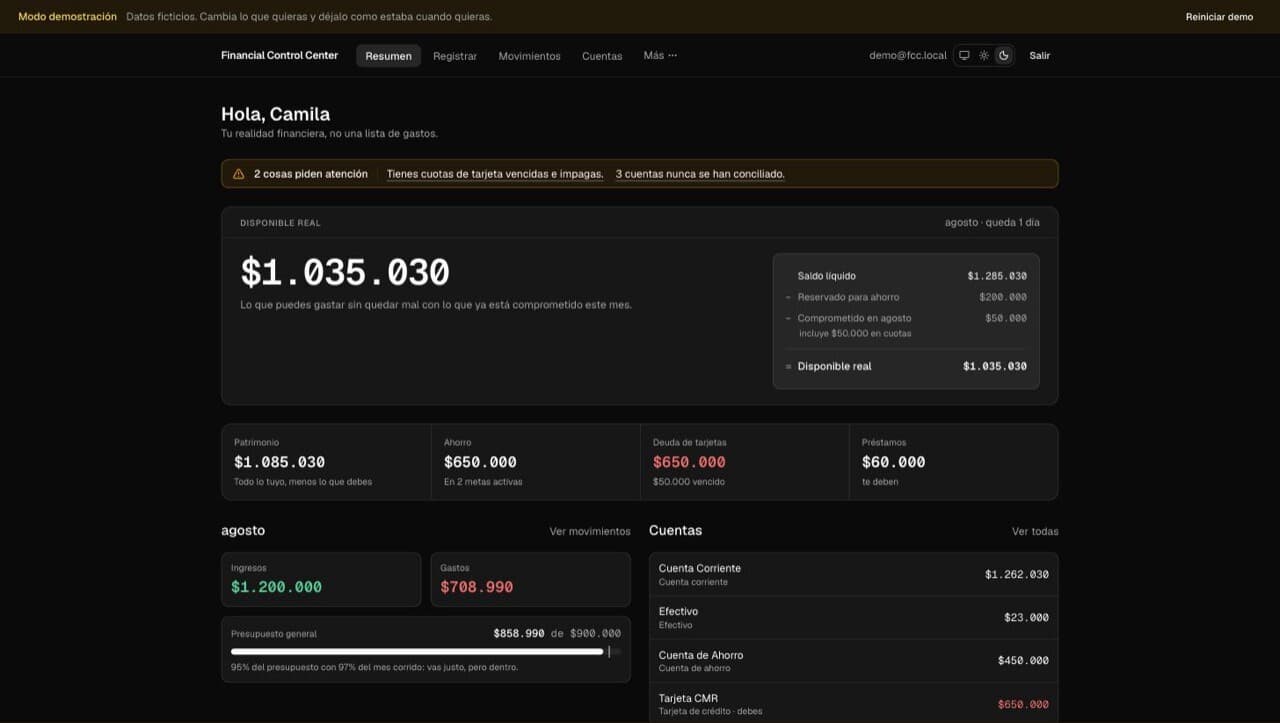
Task: Click Ver todas accounts link
Action: coord(1035,531)
